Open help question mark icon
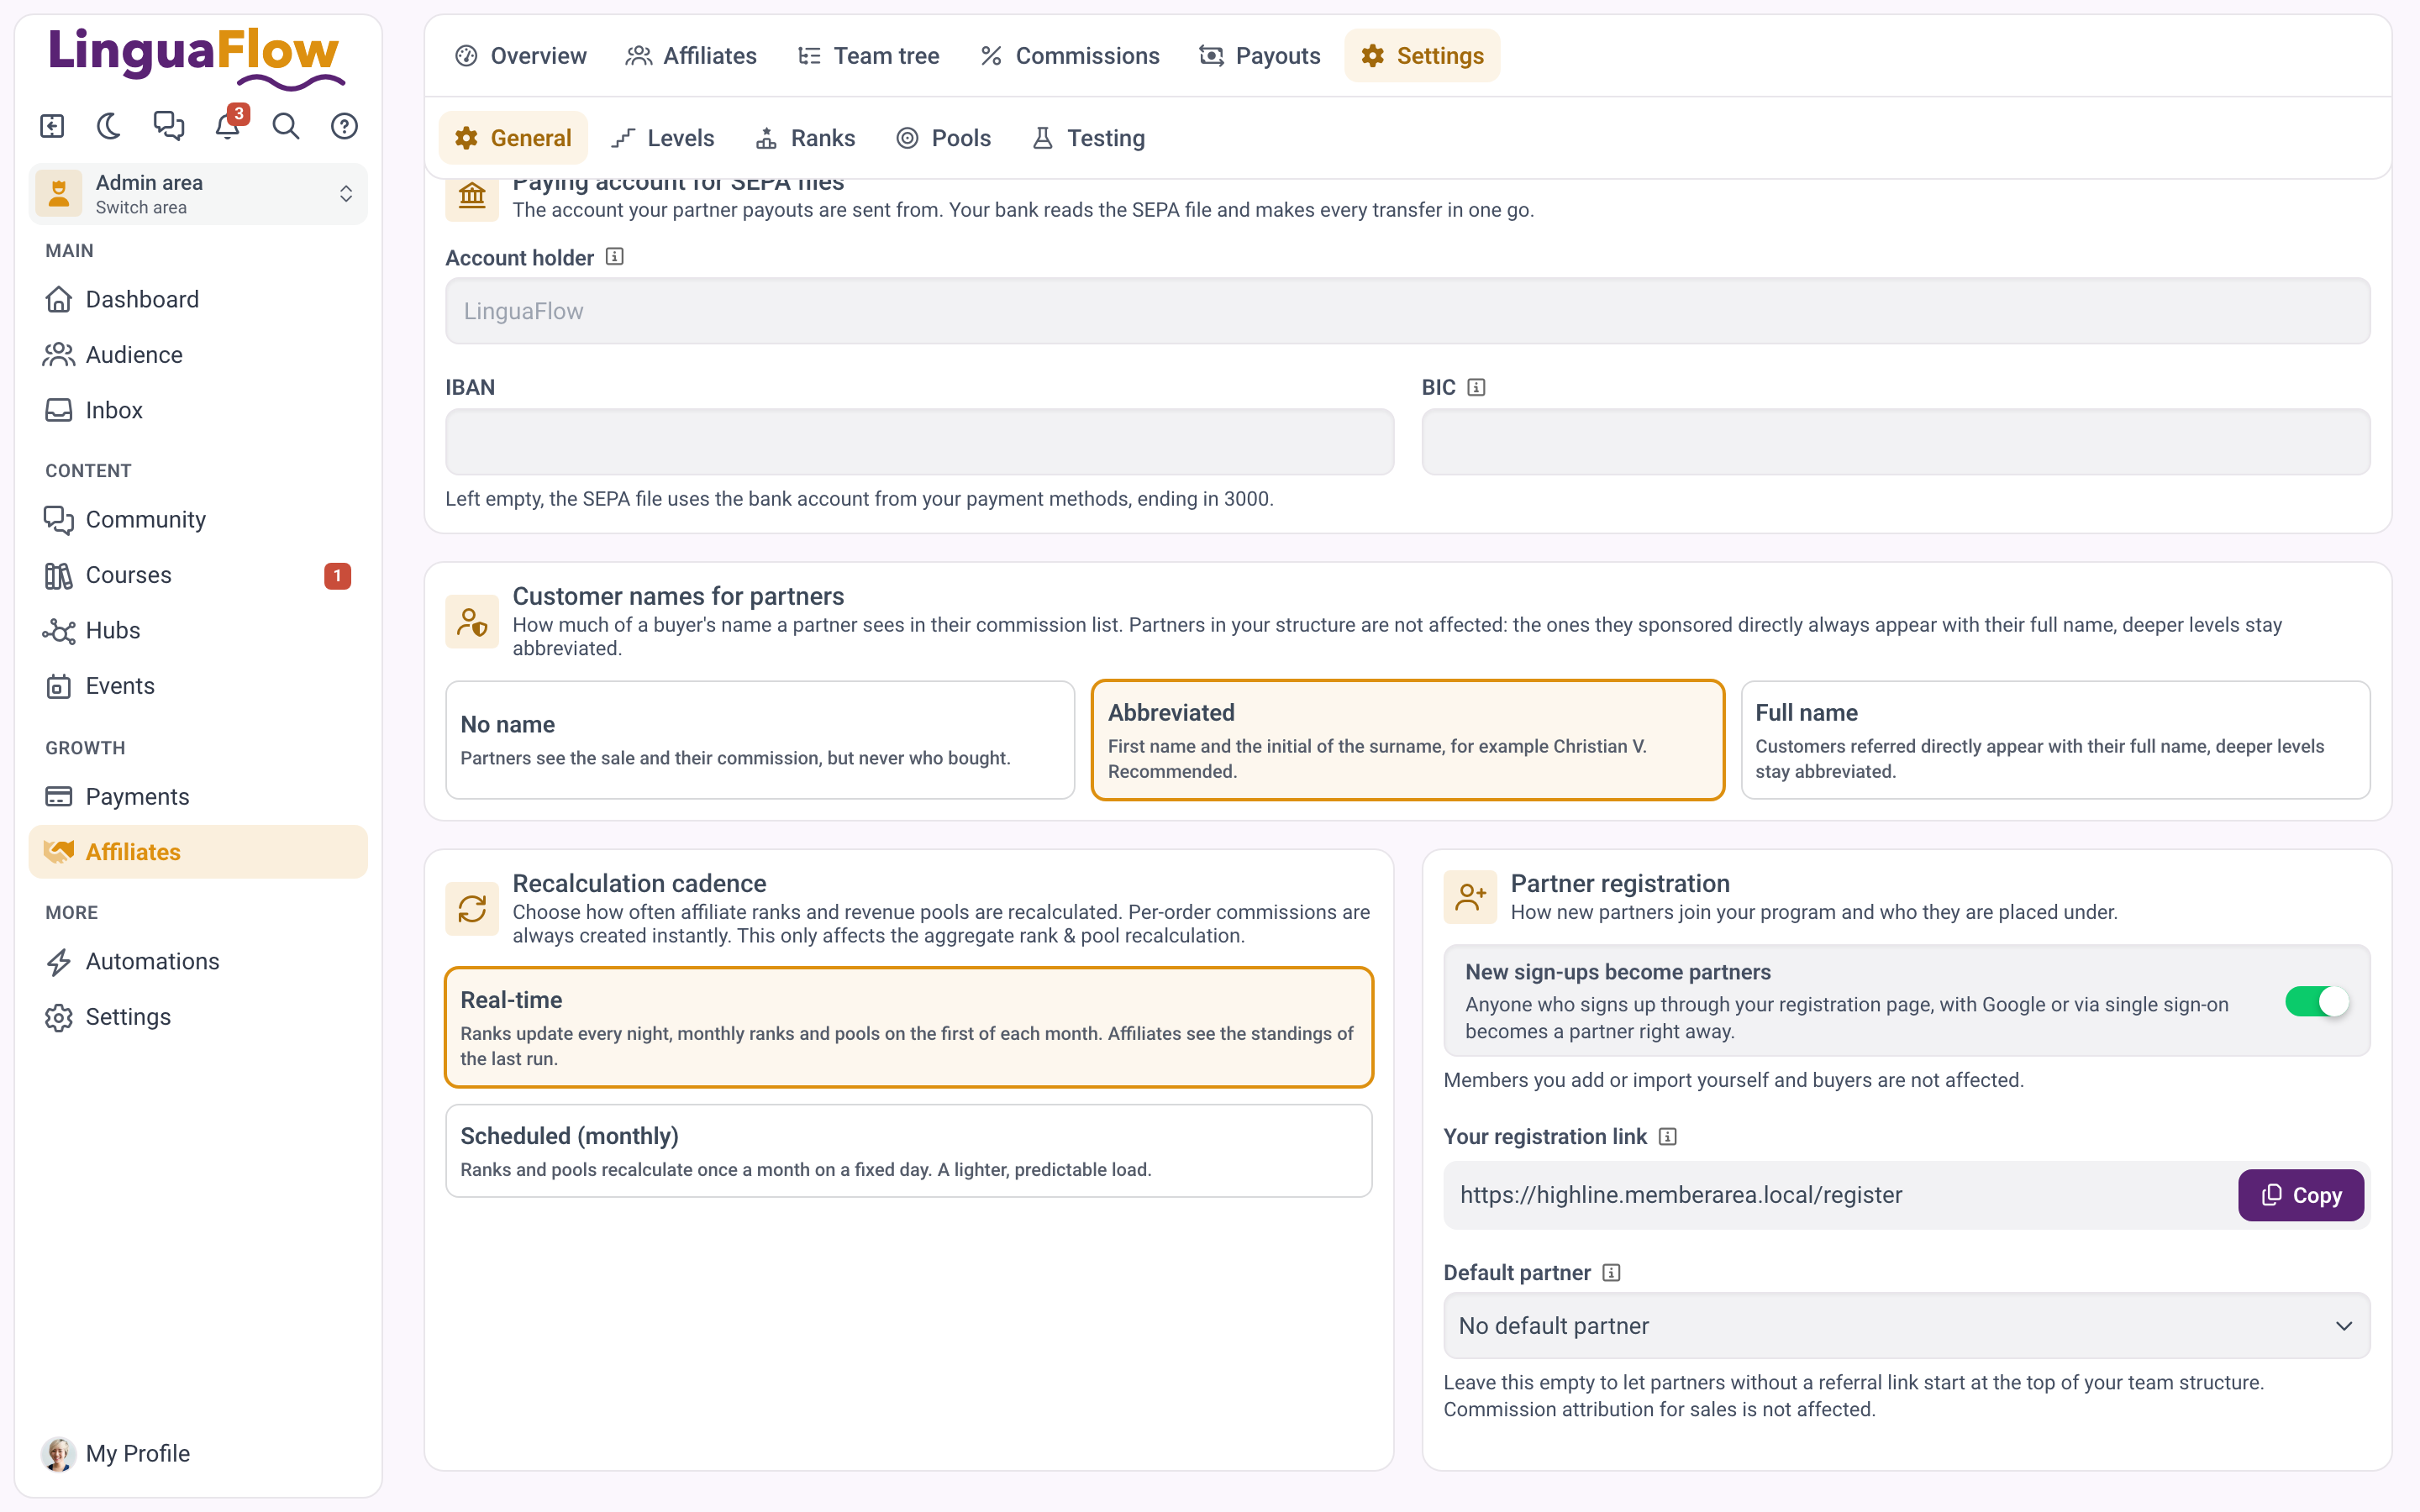The height and width of the screenshot is (1512, 2420). (345, 126)
